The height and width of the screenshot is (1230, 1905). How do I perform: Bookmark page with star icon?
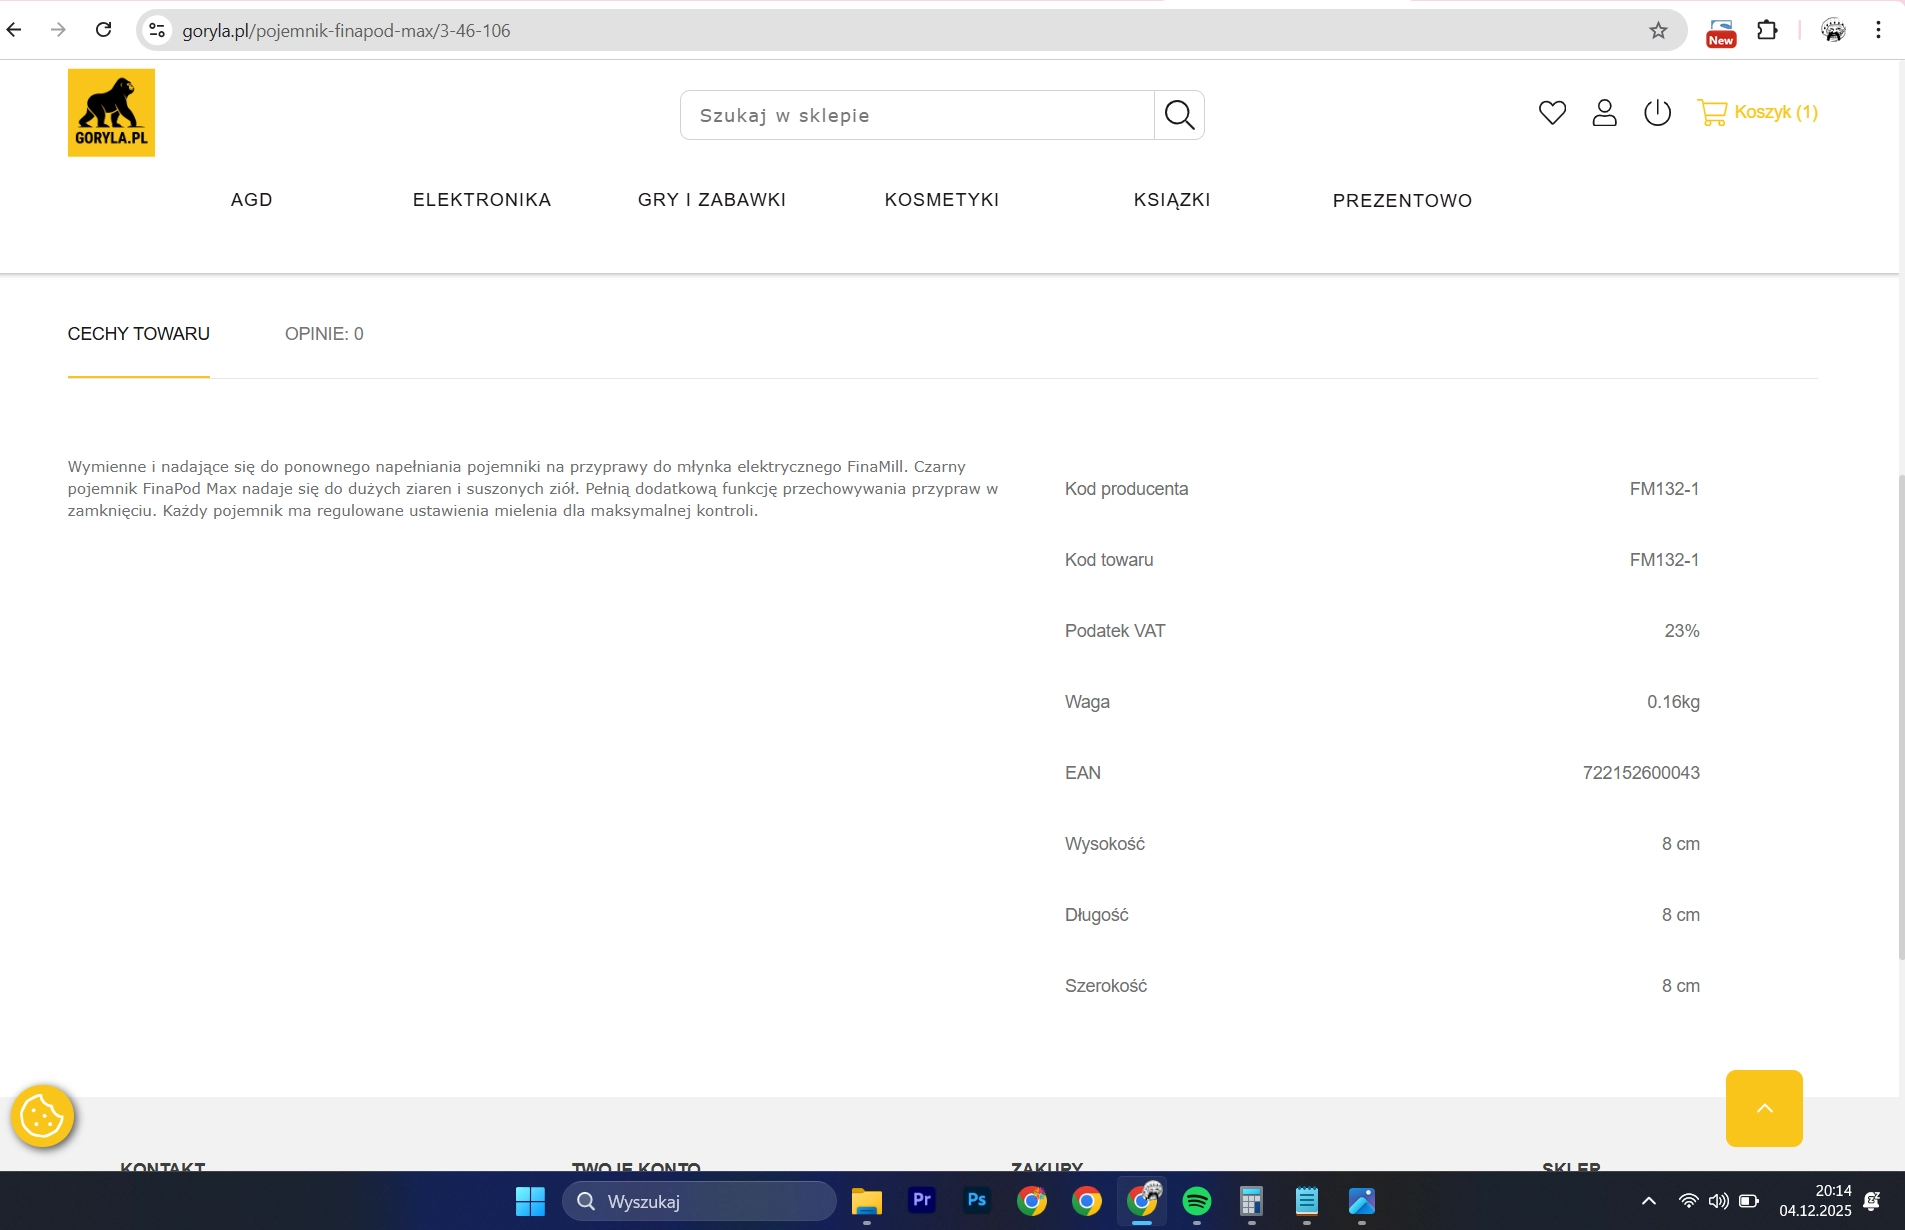pyautogui.click(x=1658, y=31)
